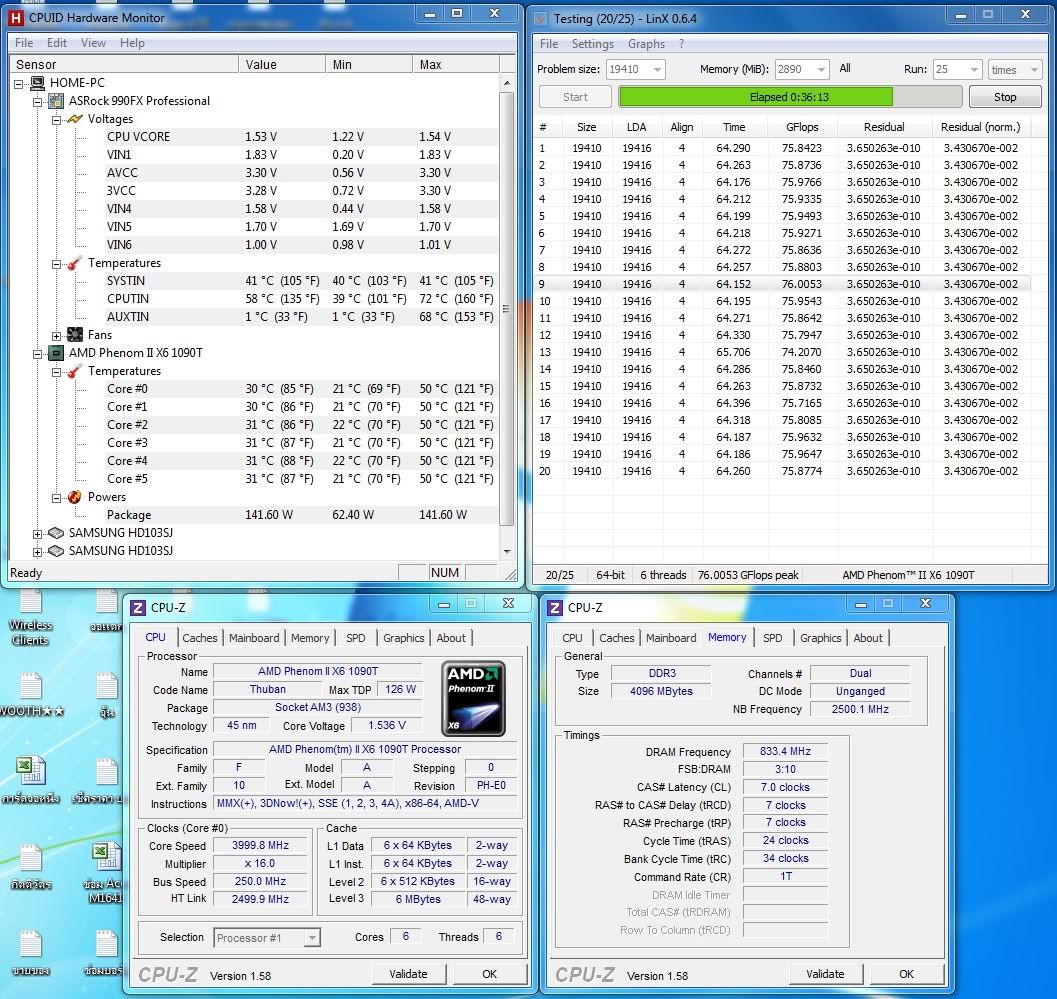The image size is (1057, 999).
Task: Click the Powers flame icon
Action: 75,497
